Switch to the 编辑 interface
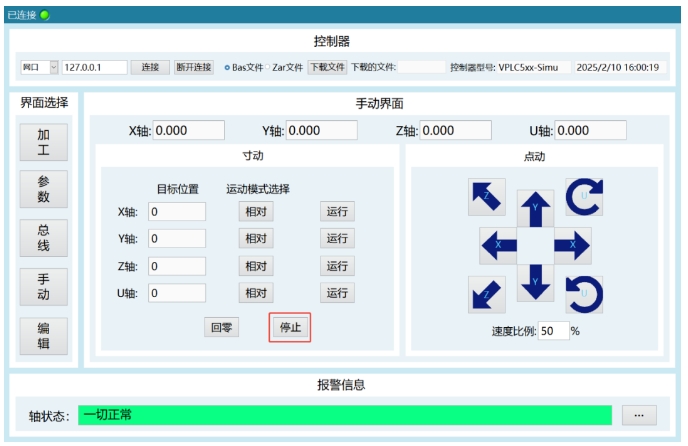Screen dimensions: 688x446 tap(43, 336)
